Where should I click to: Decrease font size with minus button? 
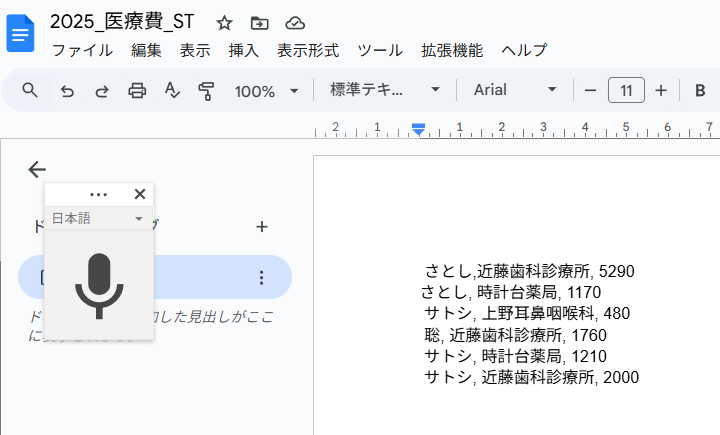click(x=590, y=91)
